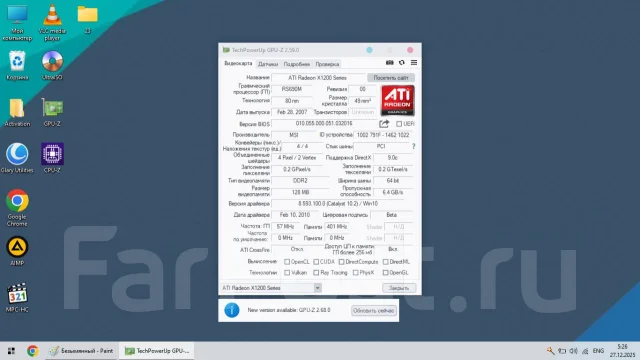Viewport: 640px width, 360px height.
Task: Switch to the Датчики tab
Action: [268, 64]
